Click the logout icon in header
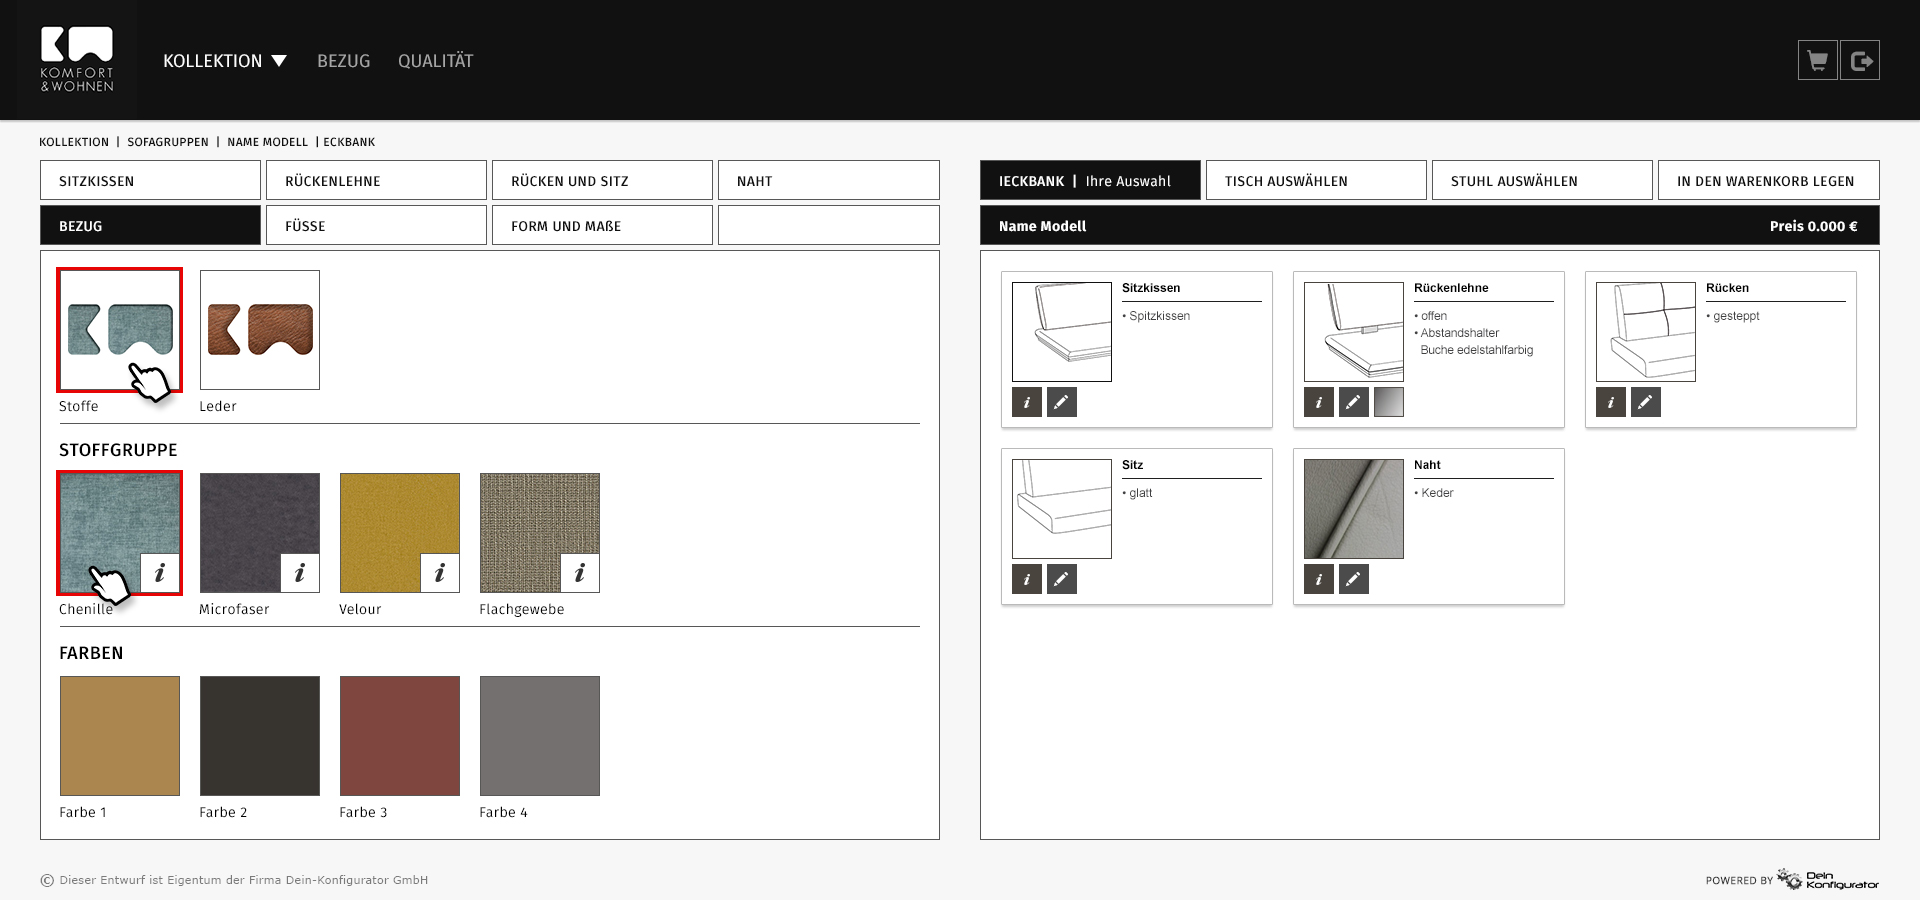The image size is (1920, 900). (x=1860, y=61)
